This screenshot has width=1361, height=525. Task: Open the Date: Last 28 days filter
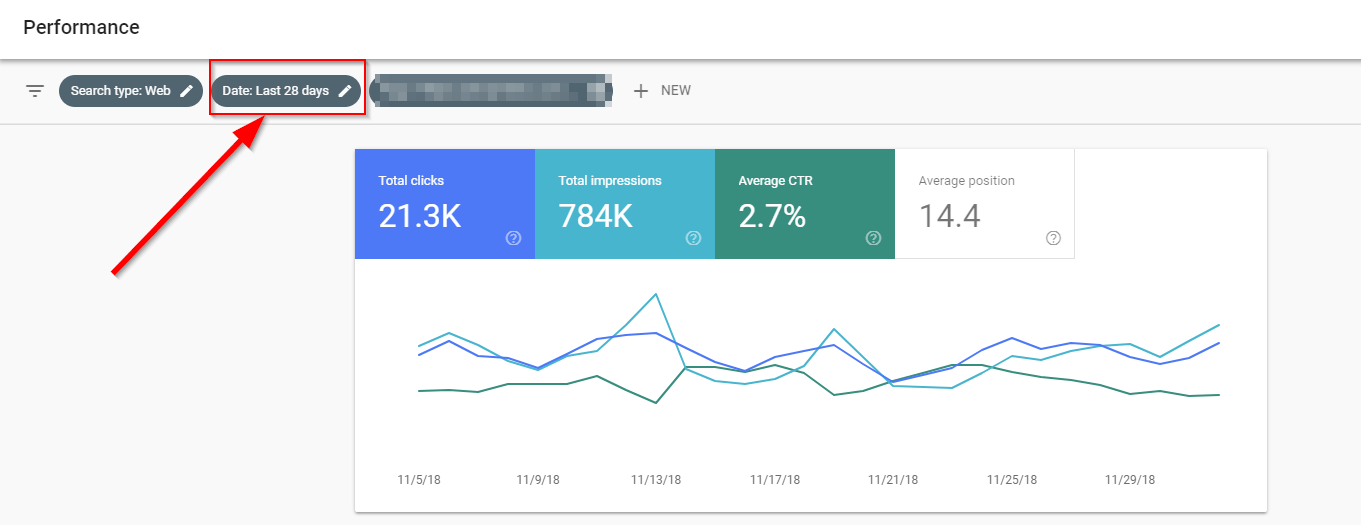click(x=275, y=91)
